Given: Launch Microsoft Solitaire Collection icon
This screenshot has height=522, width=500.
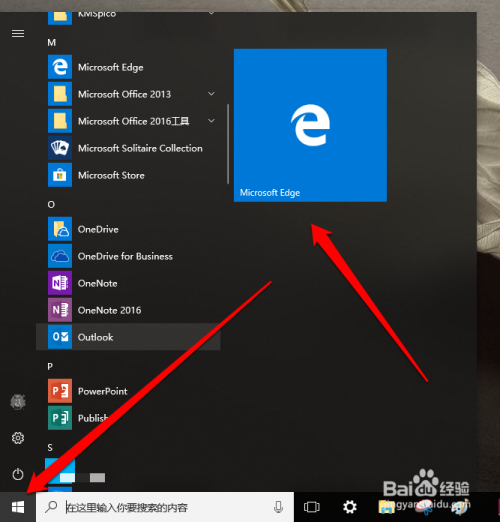Looking at the screenshot, I should [x=60, y=148].
